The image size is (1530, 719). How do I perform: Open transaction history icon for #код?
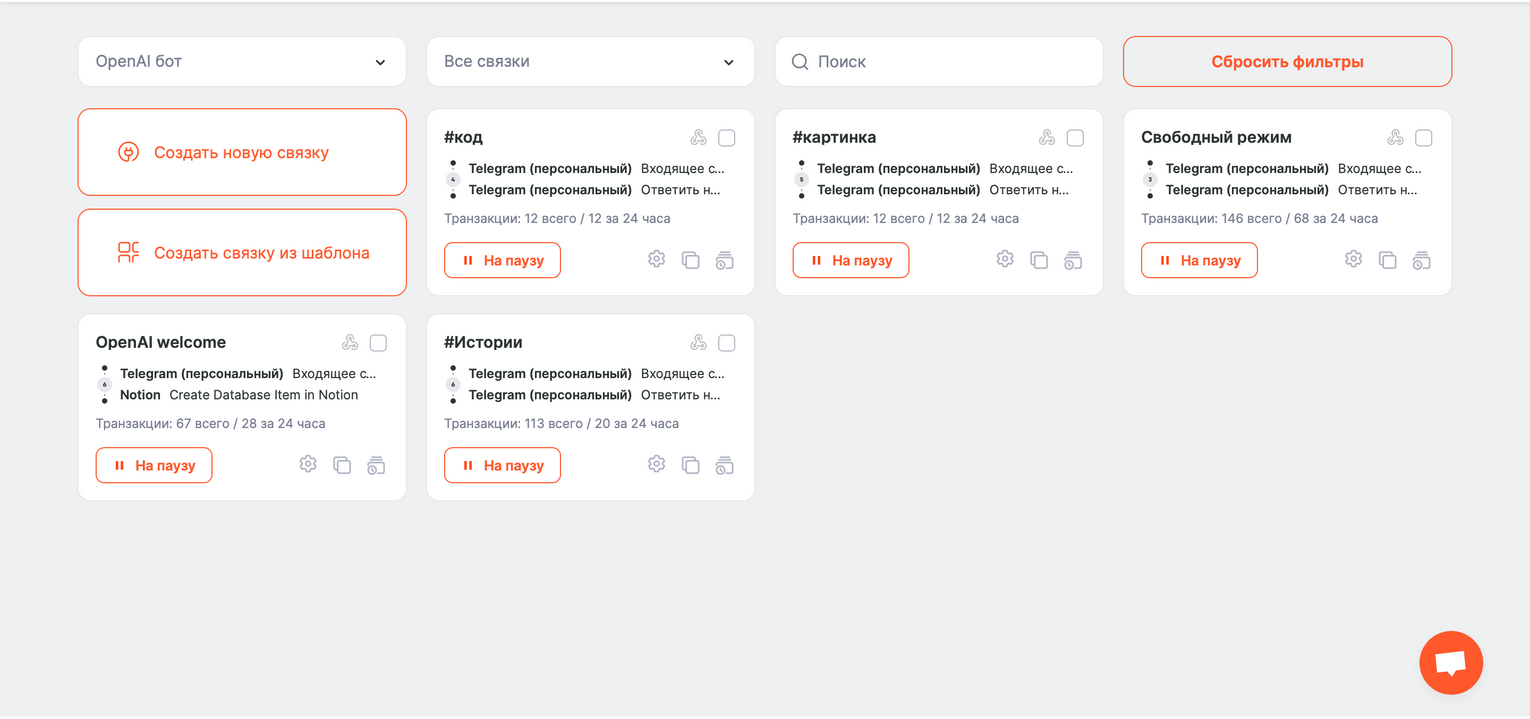coord(725,261)
